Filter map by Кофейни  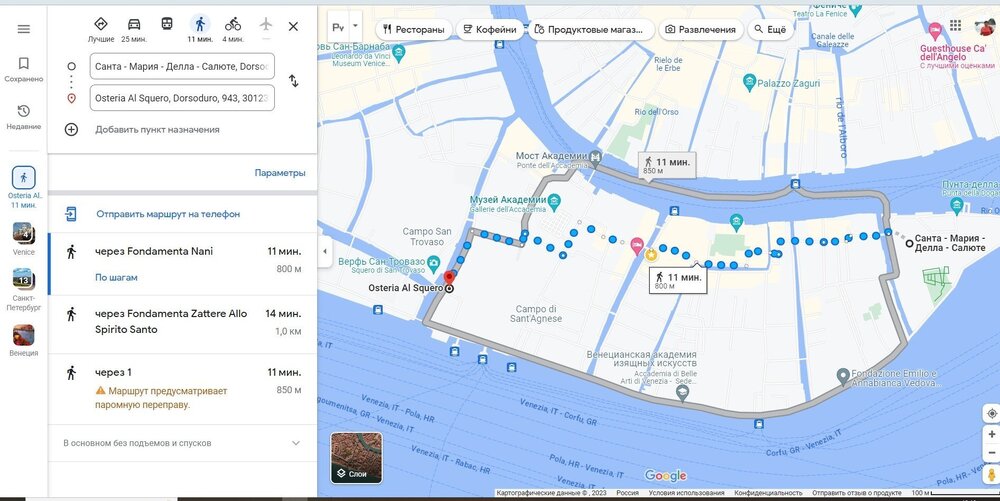[489, 29]
